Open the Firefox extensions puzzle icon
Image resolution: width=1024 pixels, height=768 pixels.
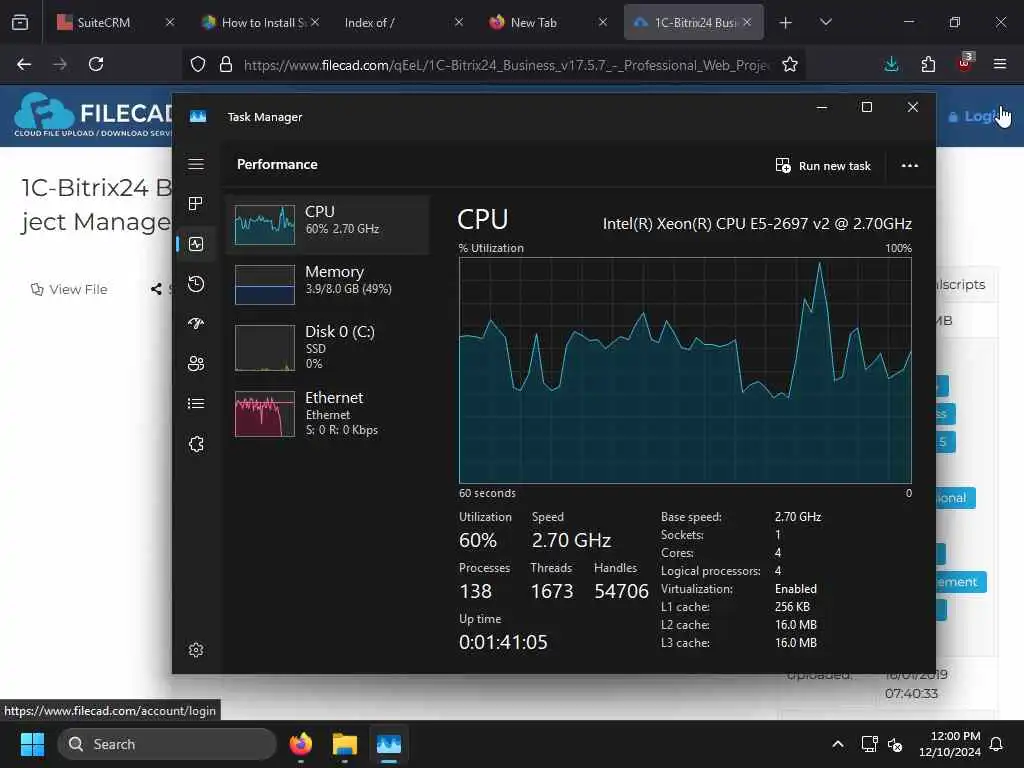click(928, 64)
